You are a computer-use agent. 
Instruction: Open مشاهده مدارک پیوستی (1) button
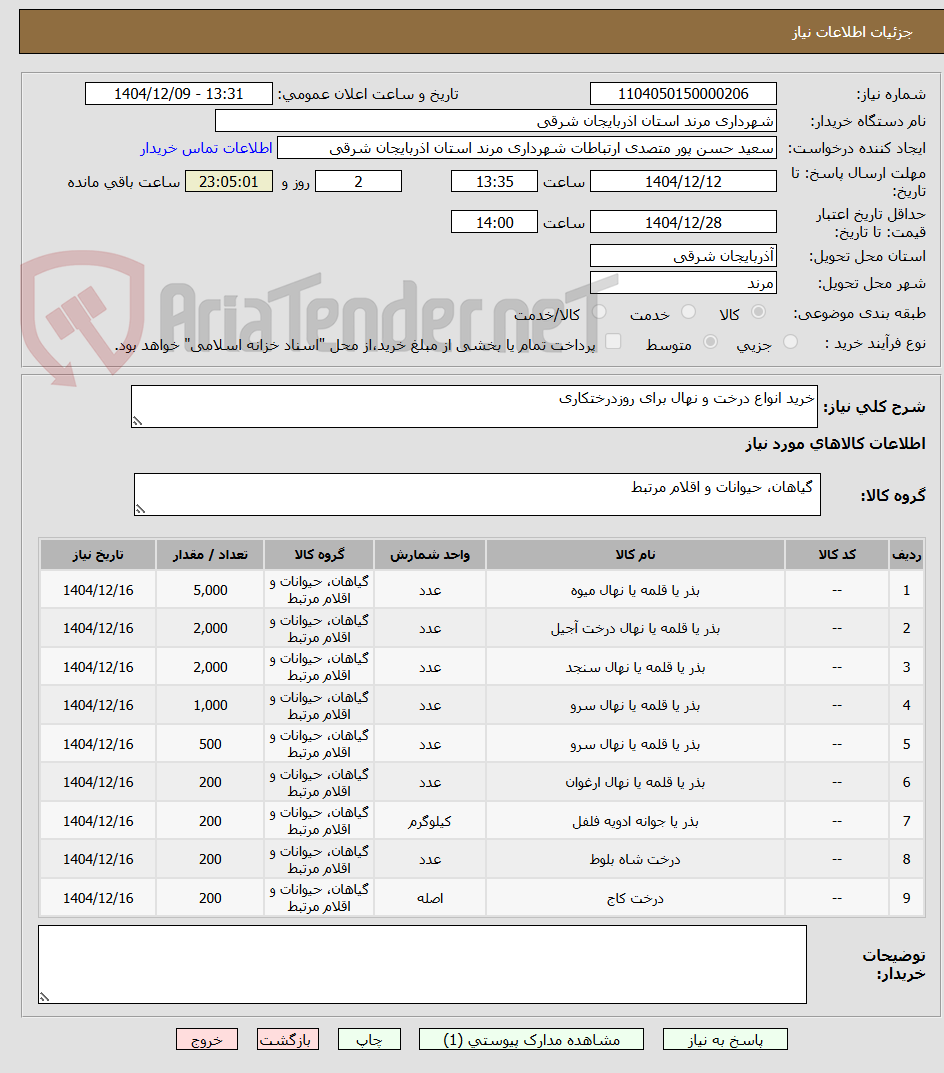(x=531, y=1039)
